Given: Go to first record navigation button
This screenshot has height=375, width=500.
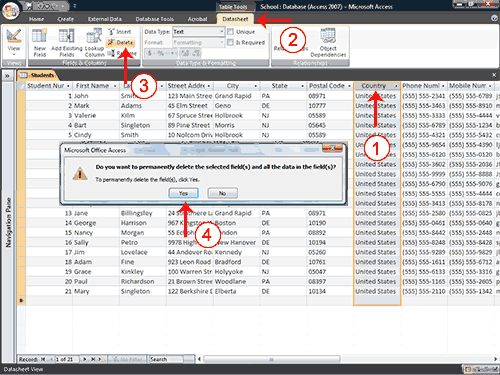Looking at the screenshot, I should pyautogui.click(x=43, y=359).
